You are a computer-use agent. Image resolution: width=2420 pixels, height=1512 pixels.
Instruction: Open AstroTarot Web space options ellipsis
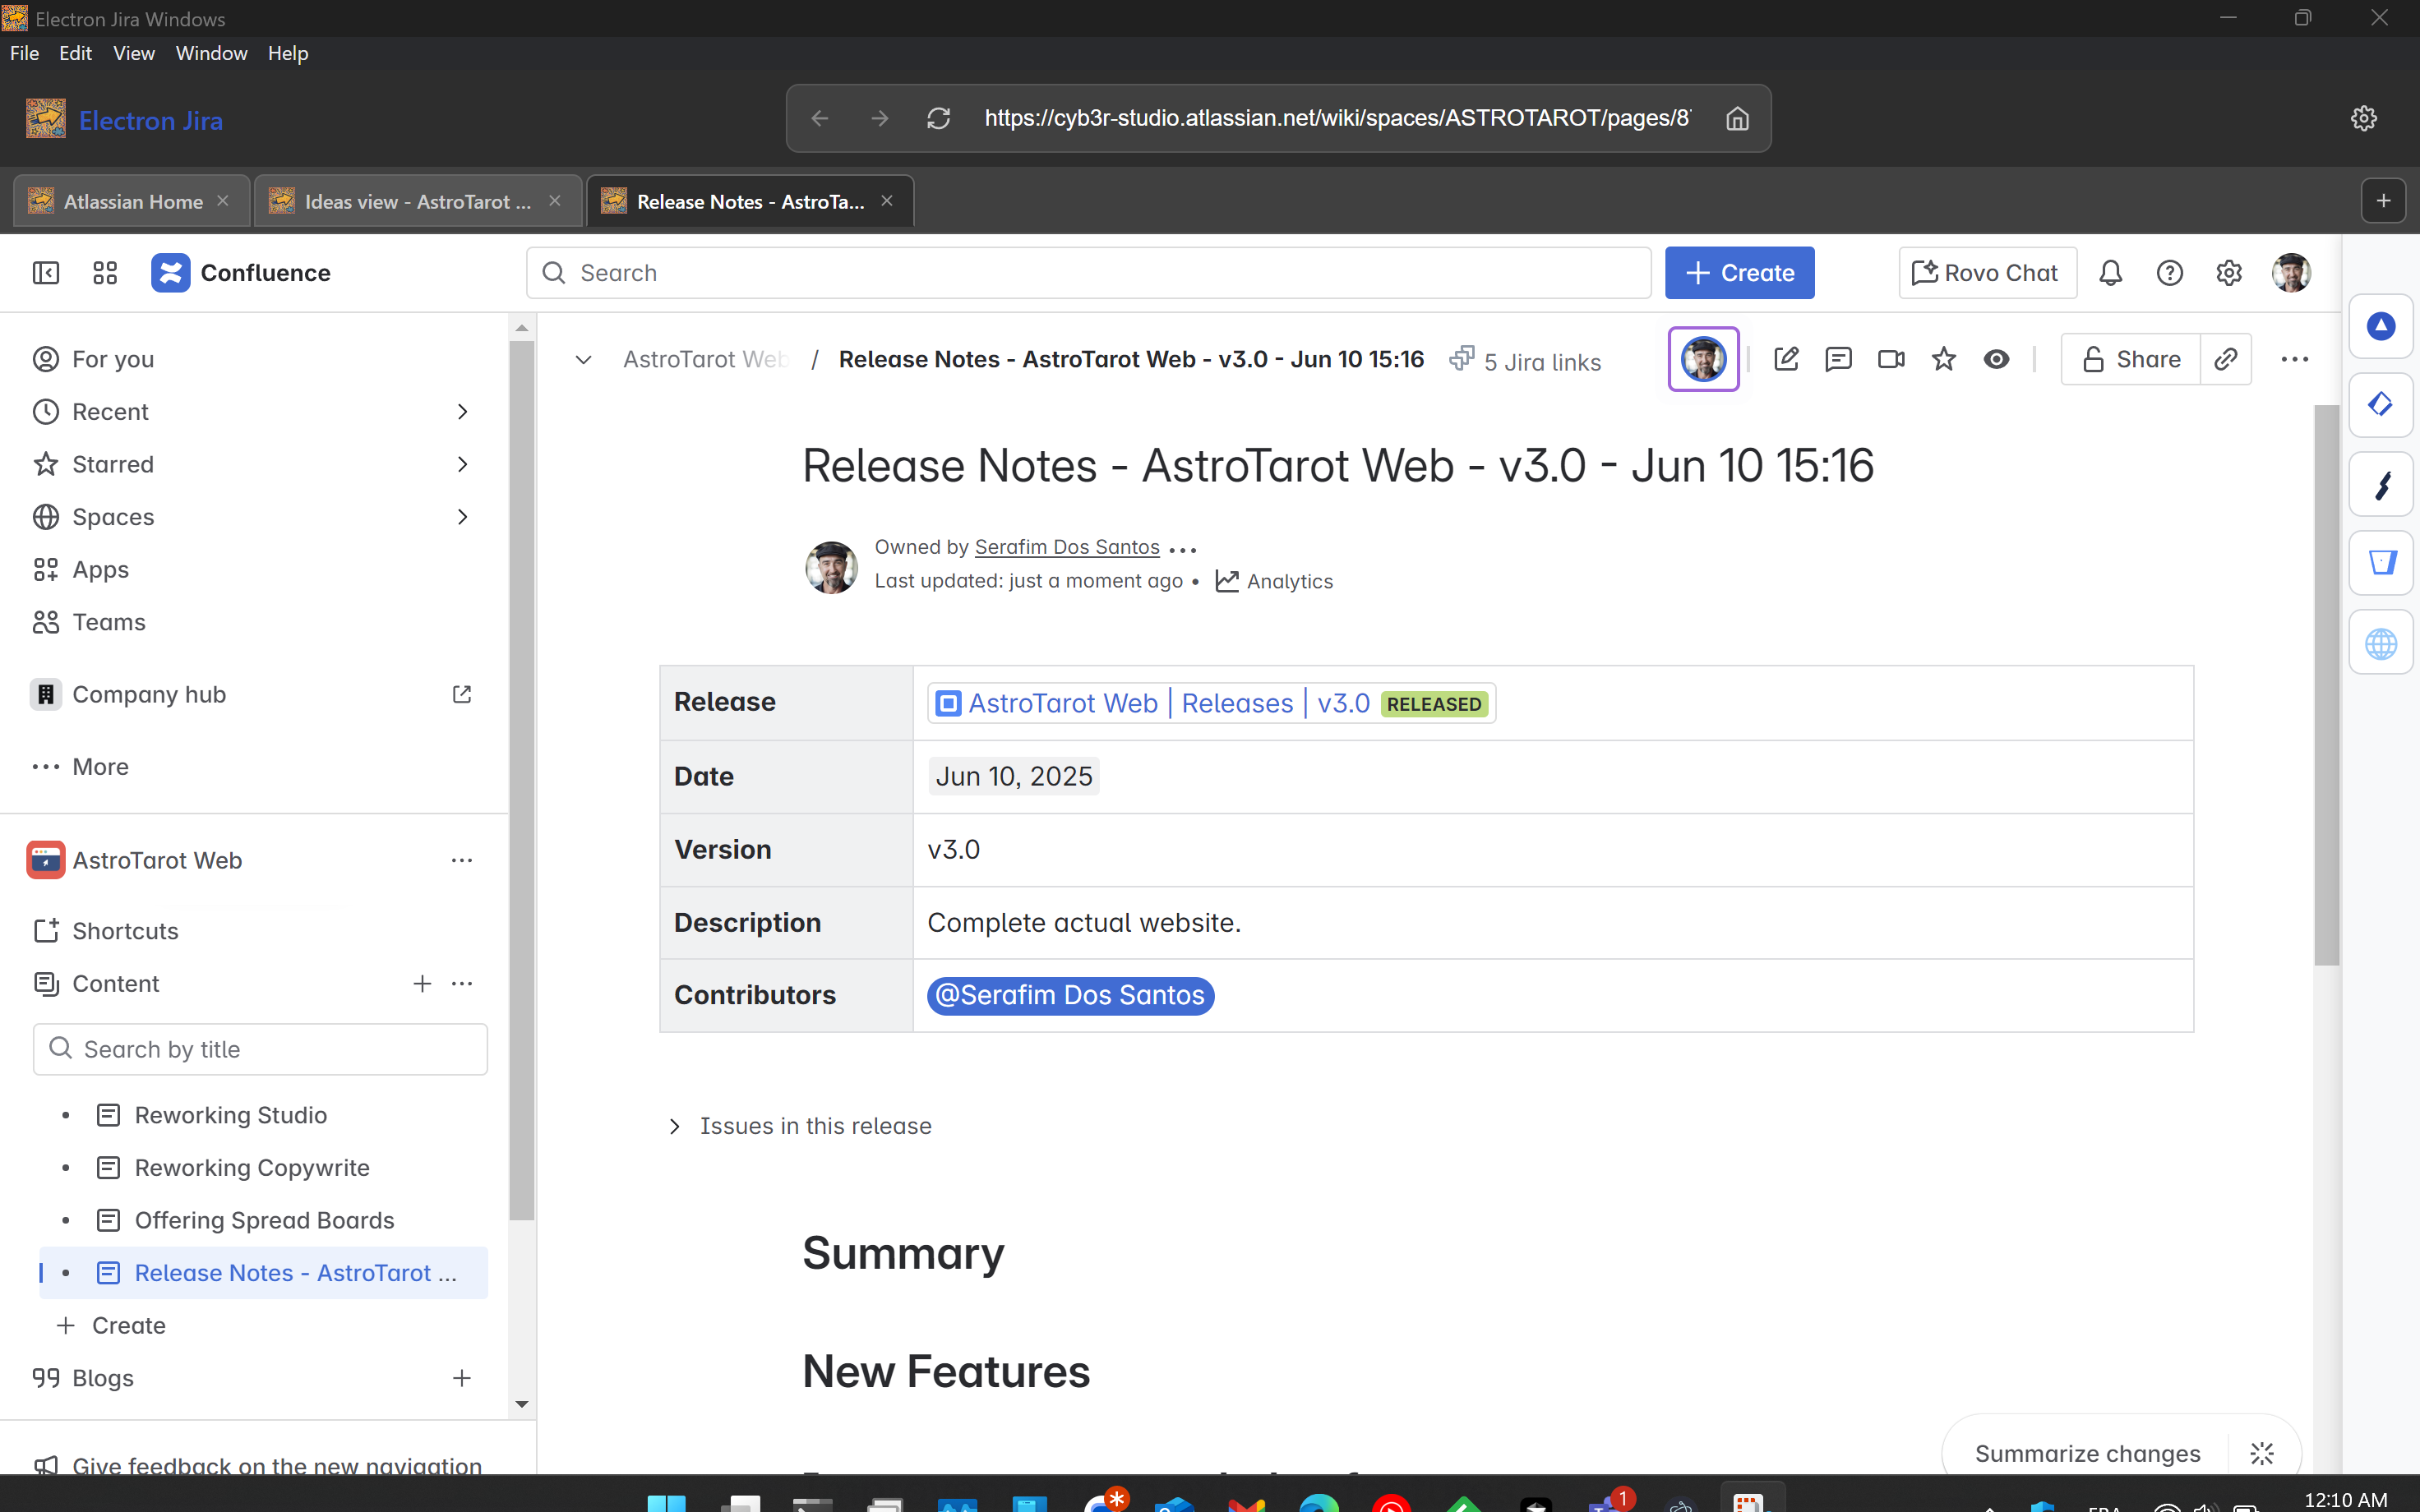pyautogui.click(x=461, y=860)
